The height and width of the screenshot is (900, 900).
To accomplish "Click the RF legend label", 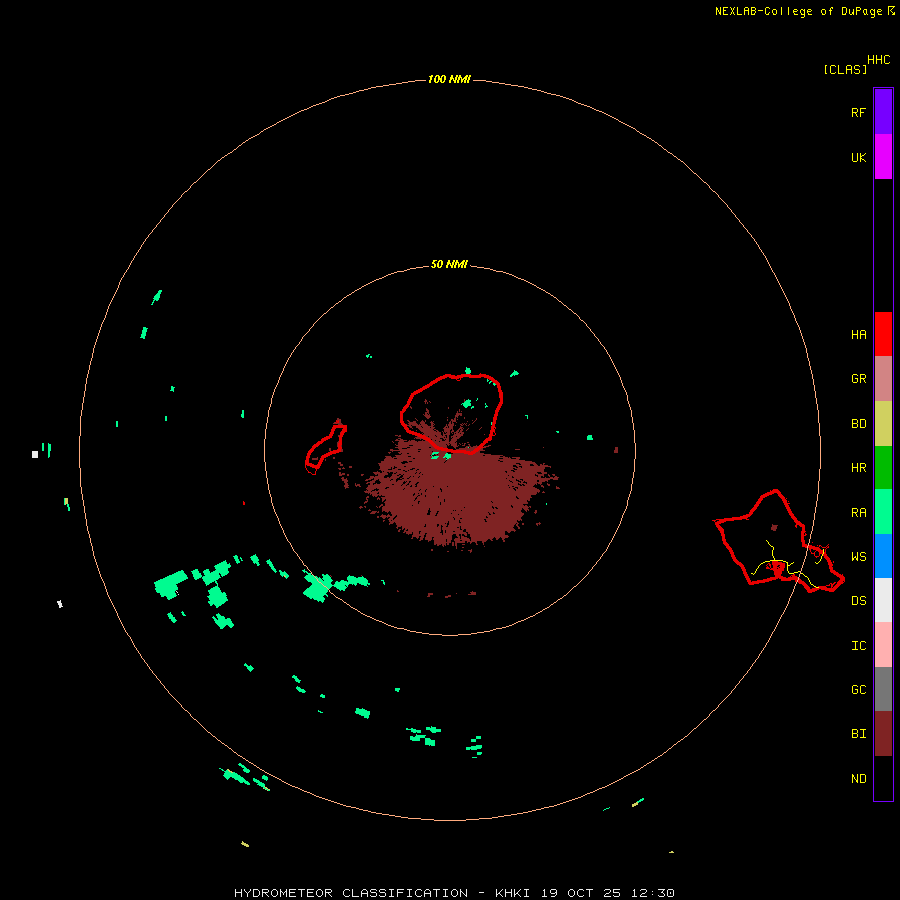I will click(x=858, y=112).
